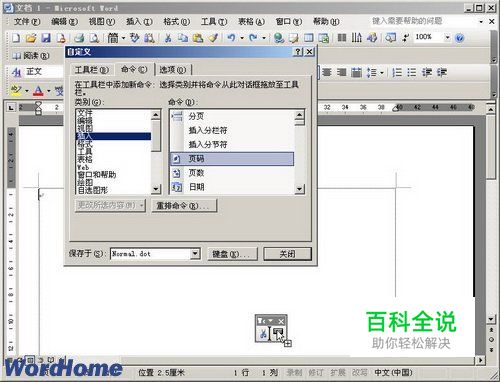
Task: Select 插入分栏符 command
Action: click(x=232, y=130)
